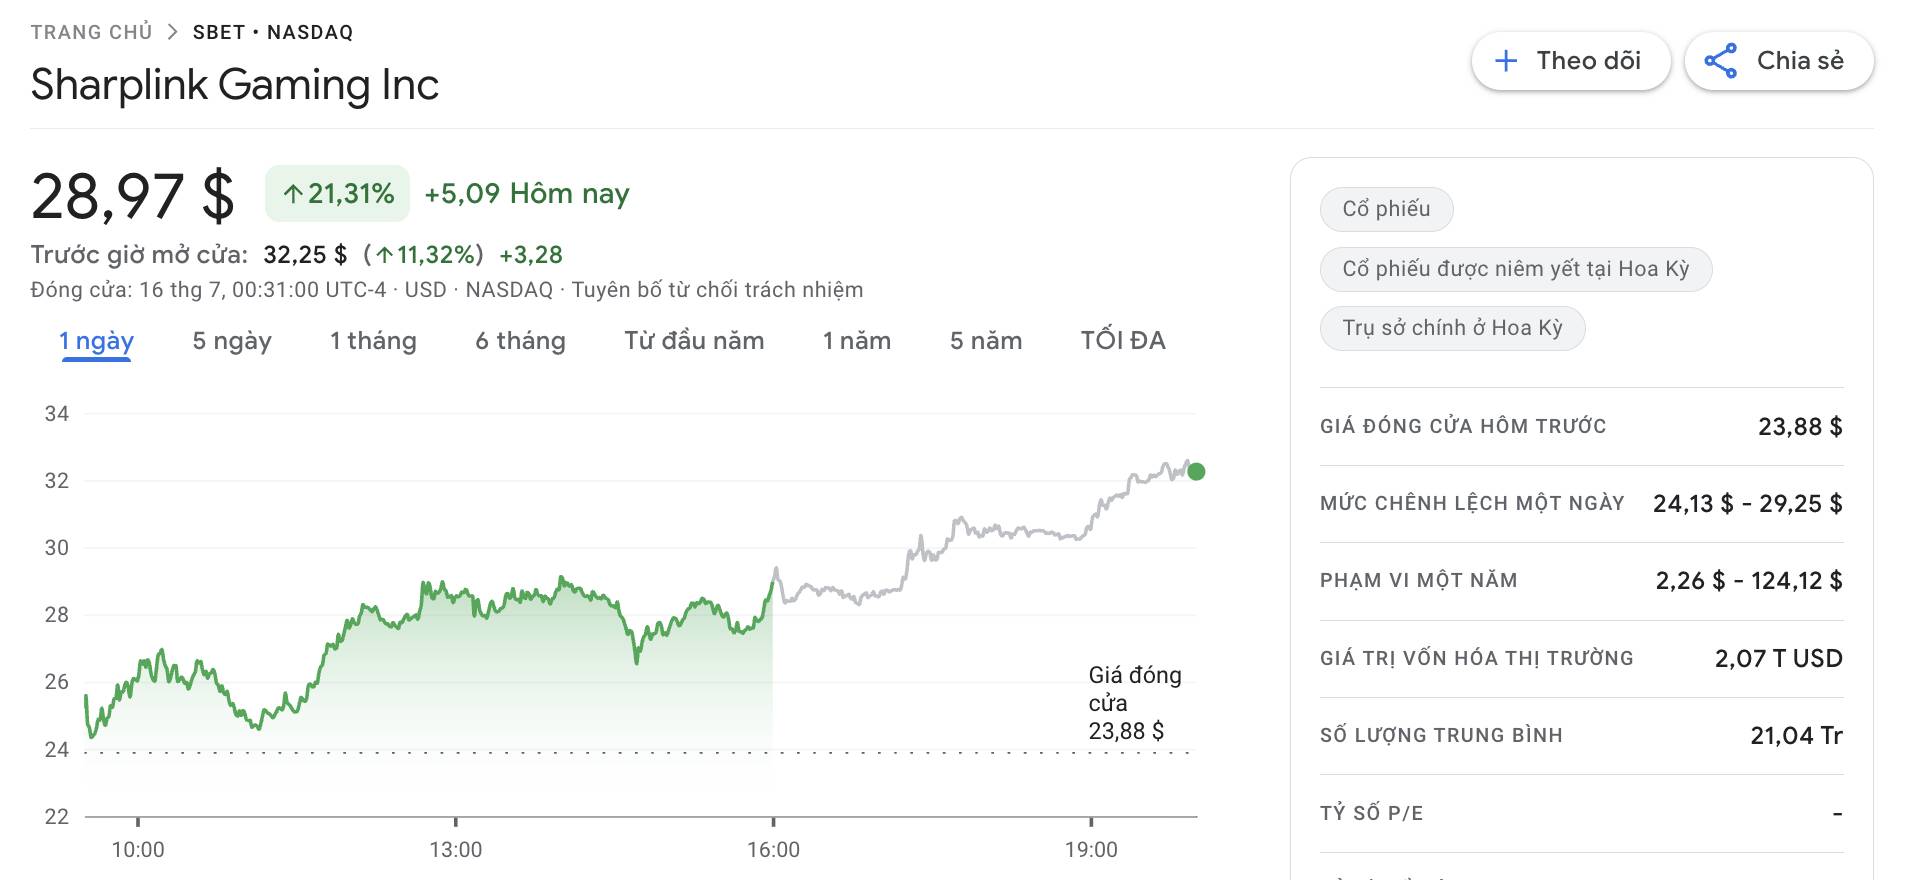Click the 28,97 $ current price

133,196
